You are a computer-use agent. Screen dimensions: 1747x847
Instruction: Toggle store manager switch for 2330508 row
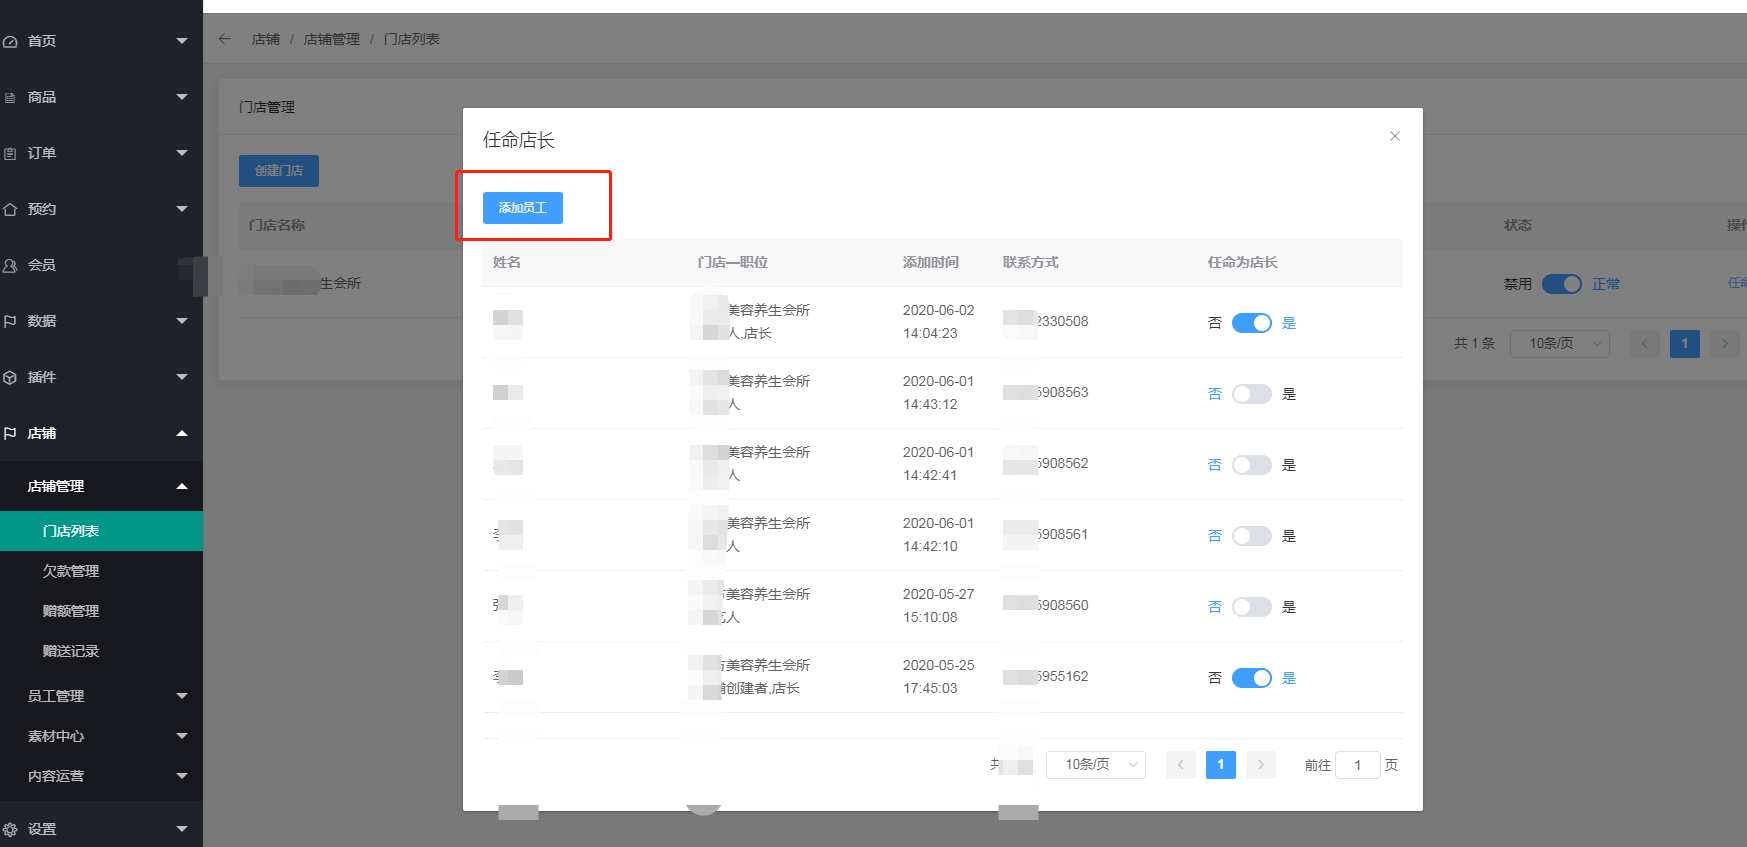tap(1251, 323)
